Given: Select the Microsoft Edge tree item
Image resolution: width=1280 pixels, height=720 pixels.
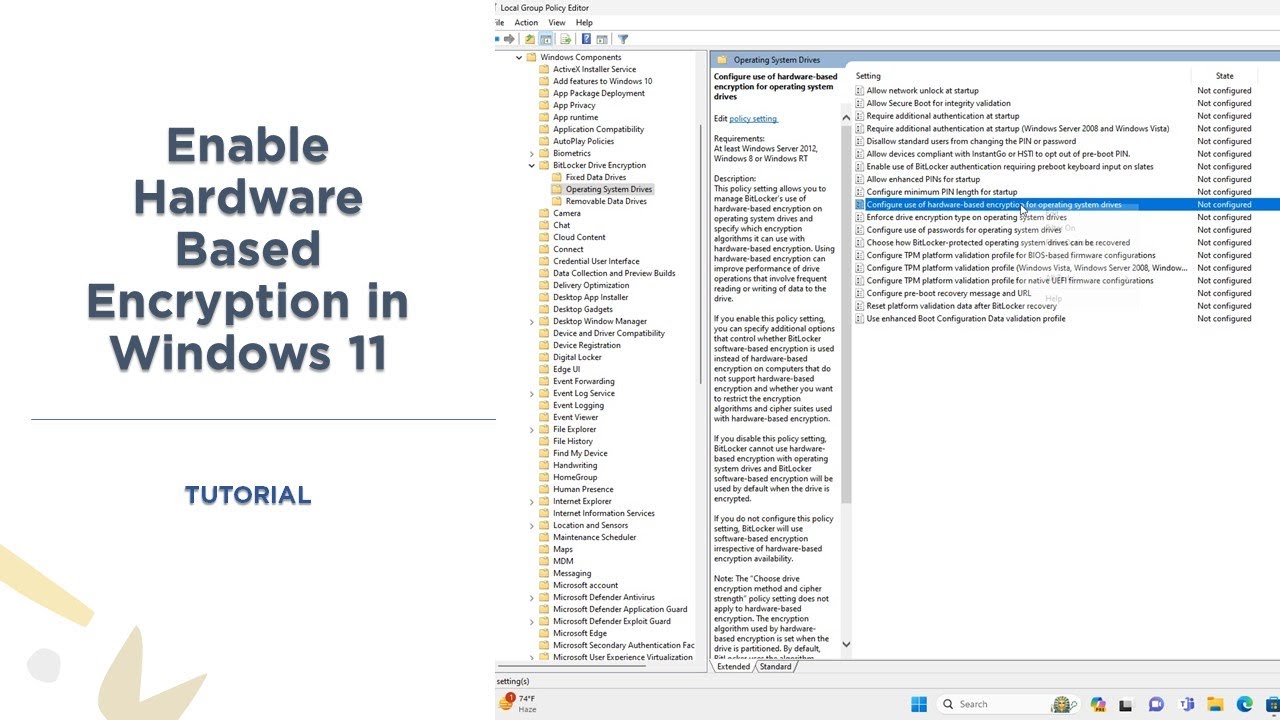Looking at the screenshot, I should click(x=580, y=633).
